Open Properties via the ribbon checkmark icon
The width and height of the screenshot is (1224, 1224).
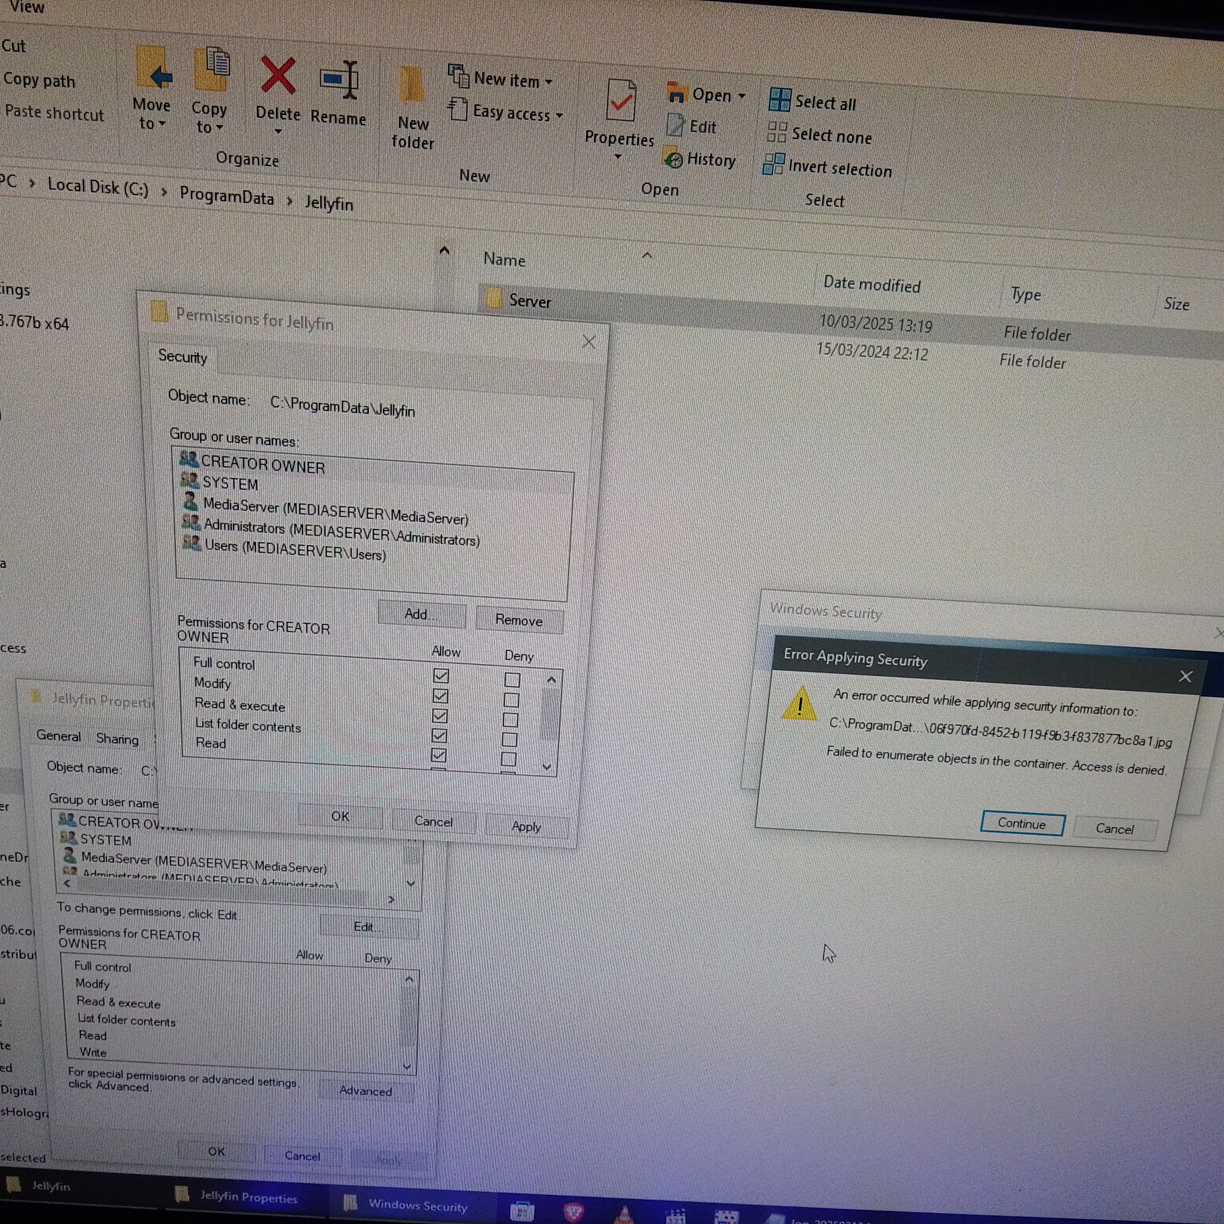(x=621, y=101)
